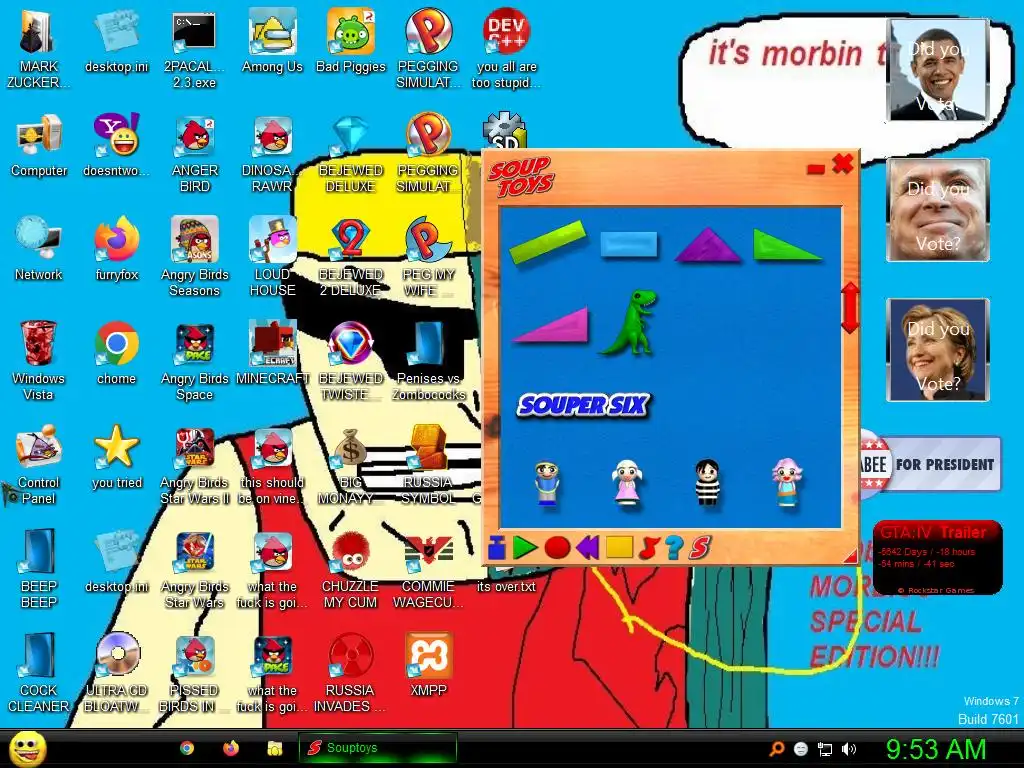Open the ANGER BIRD shortcut

tap(195, 153)
